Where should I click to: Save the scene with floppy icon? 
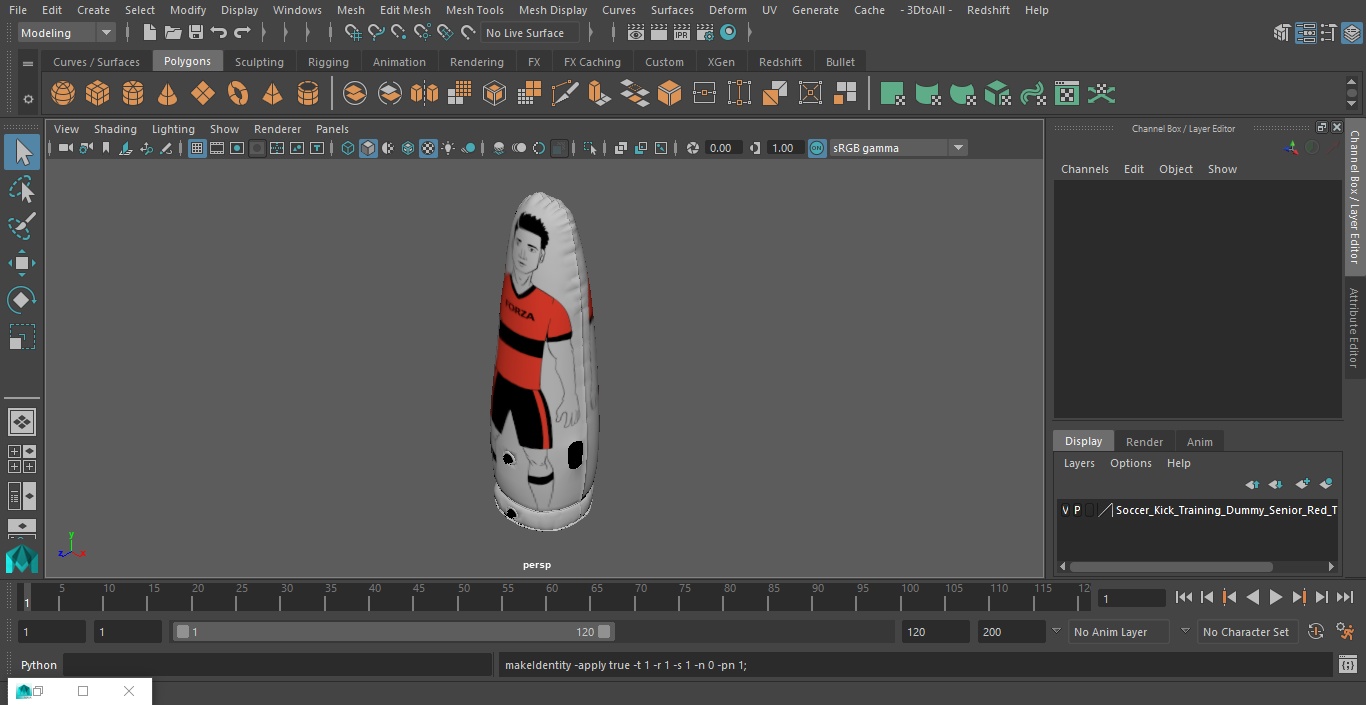point(196,33)
